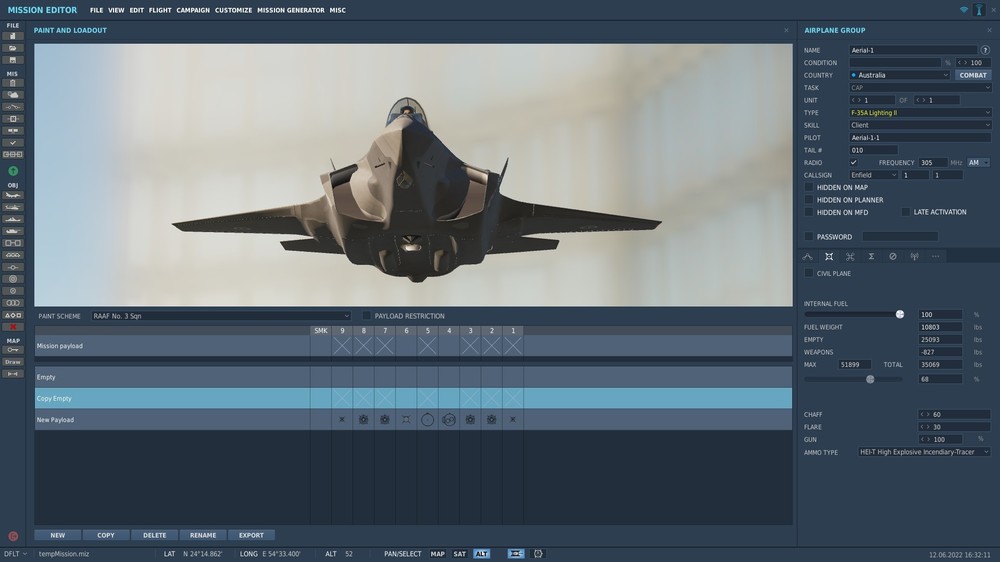Click the settings gear icon in status bar
The height and width of the screenshot is (562, 1000).
538,554
